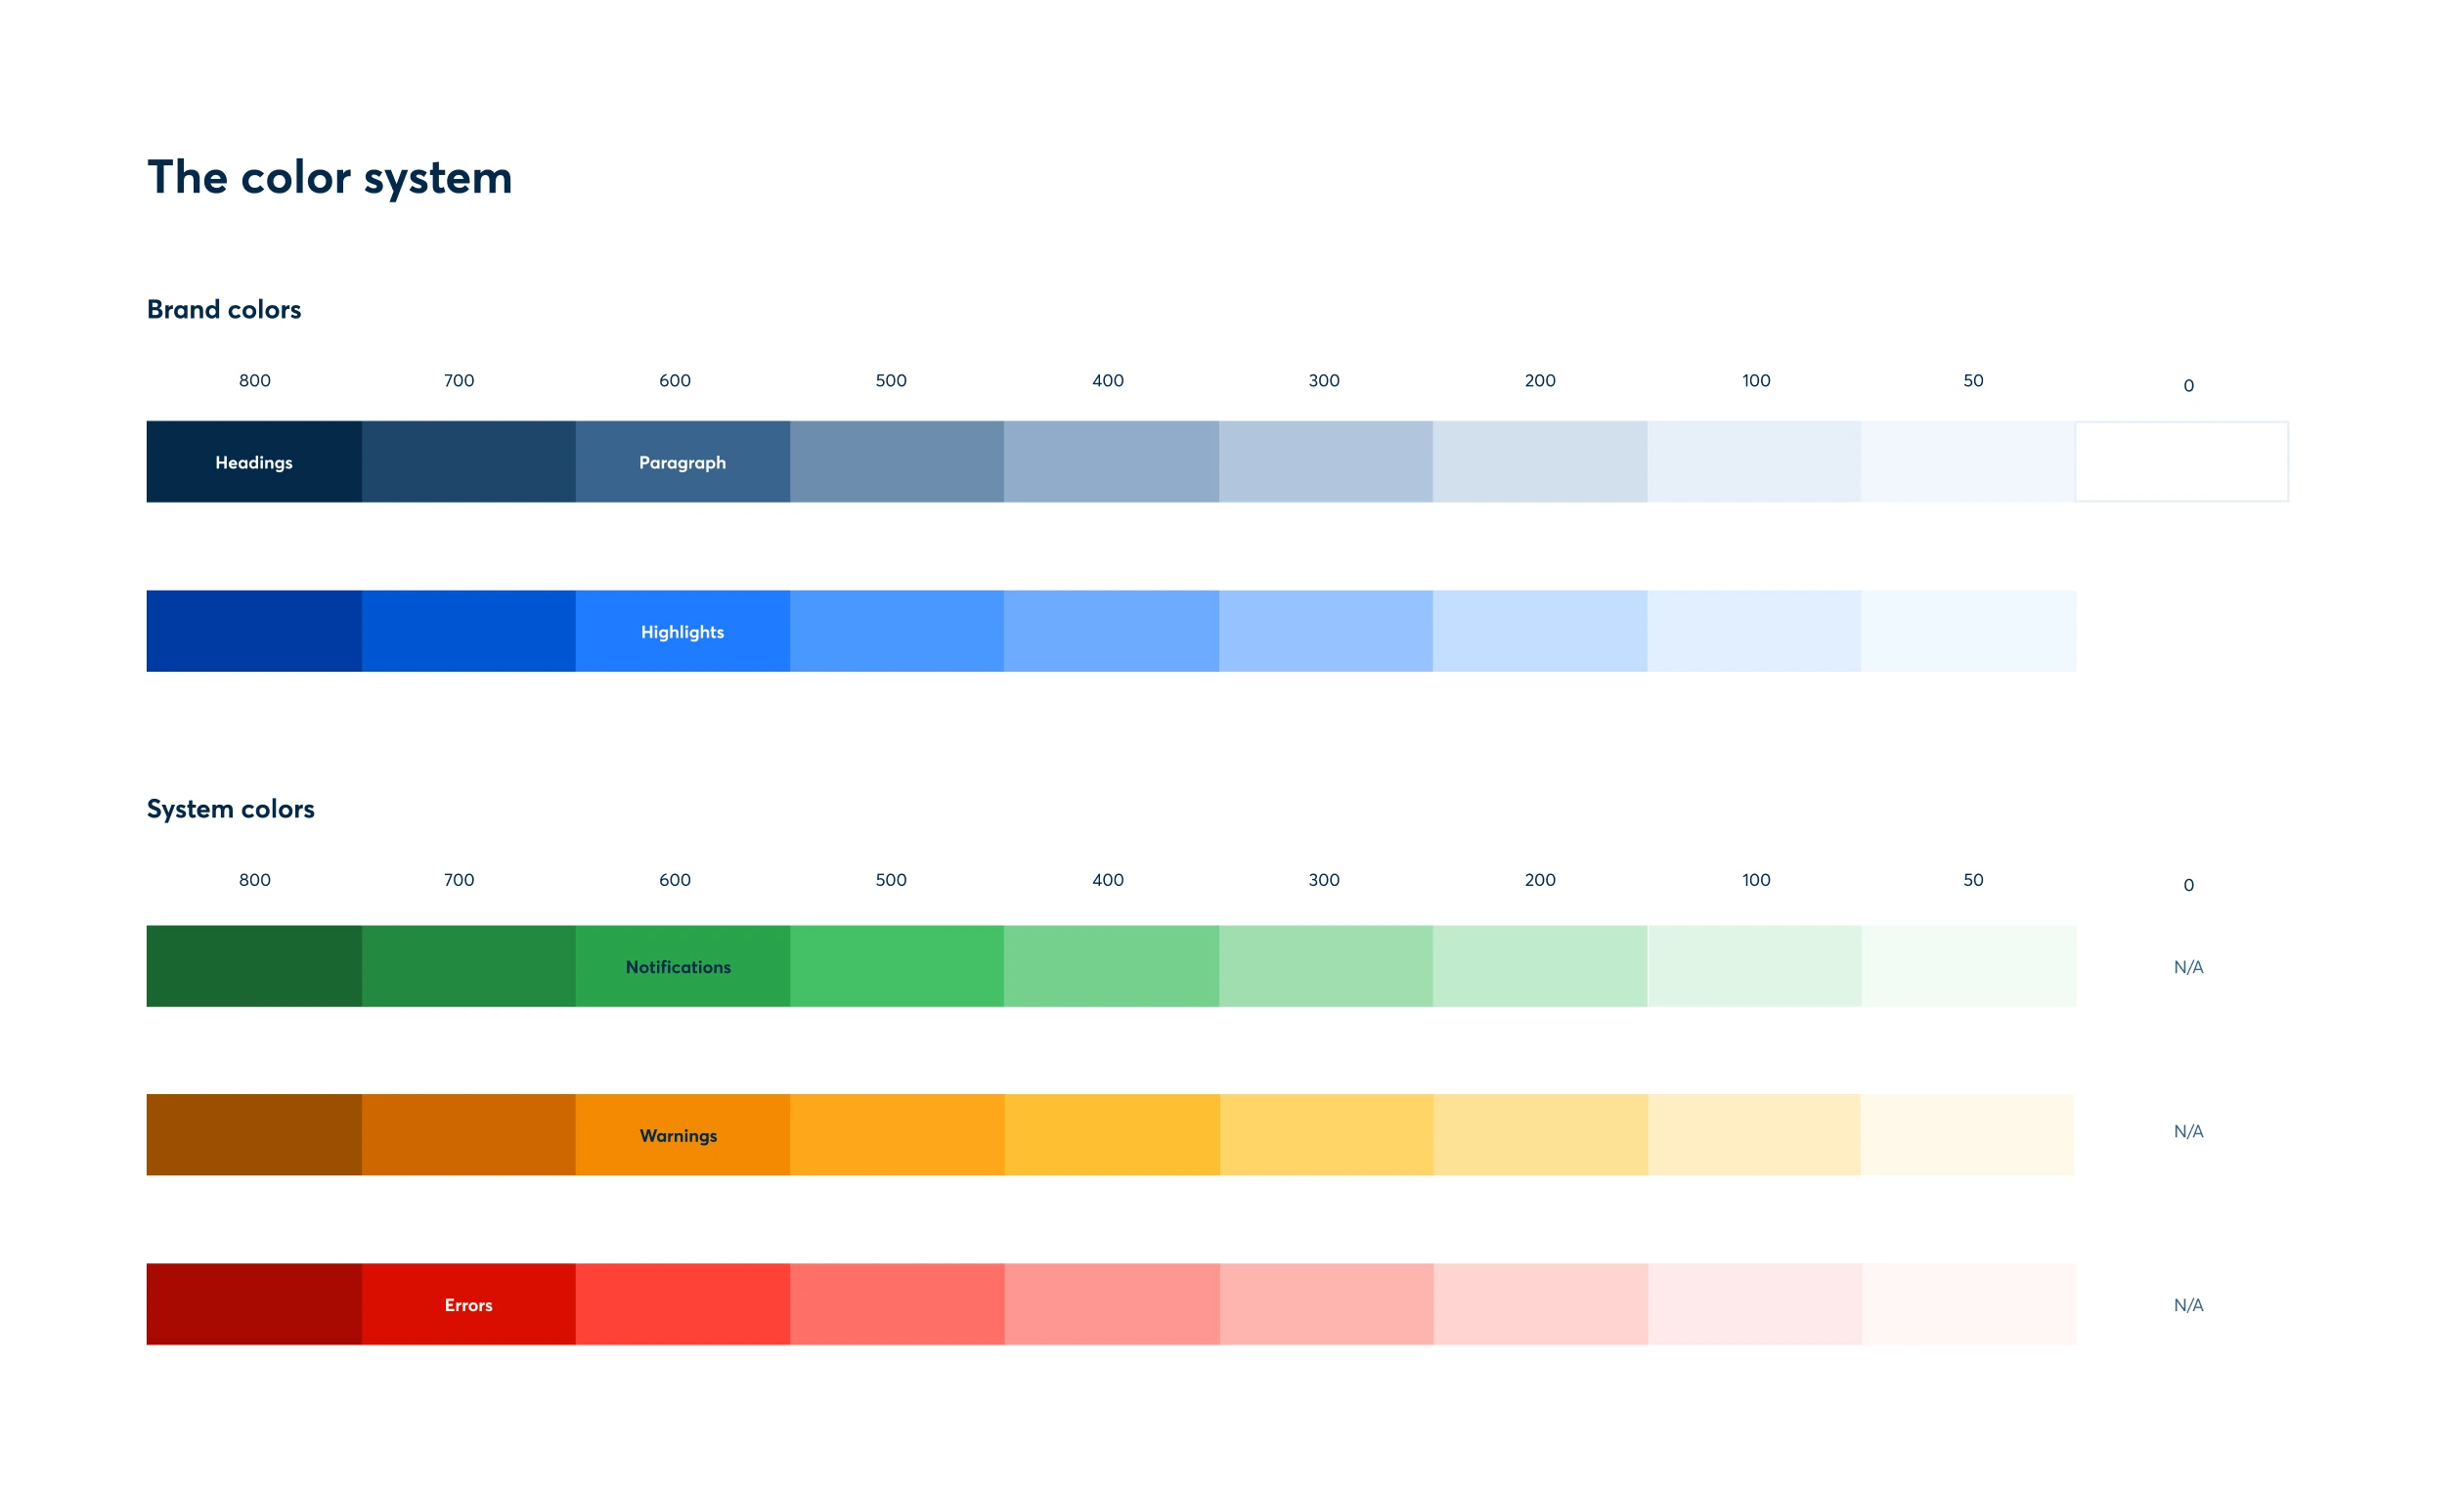Click the 700-level Warnings brown swatch
The height and width of the screenshot is (1495, 2464).
466,1128
